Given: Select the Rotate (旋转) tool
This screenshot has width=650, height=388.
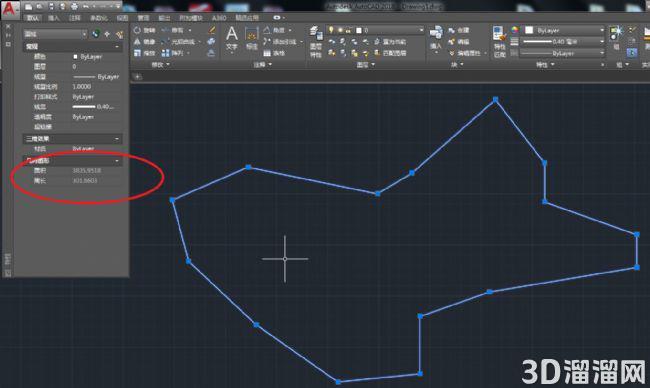Looking at the screenshot, I should click(144, 30).
